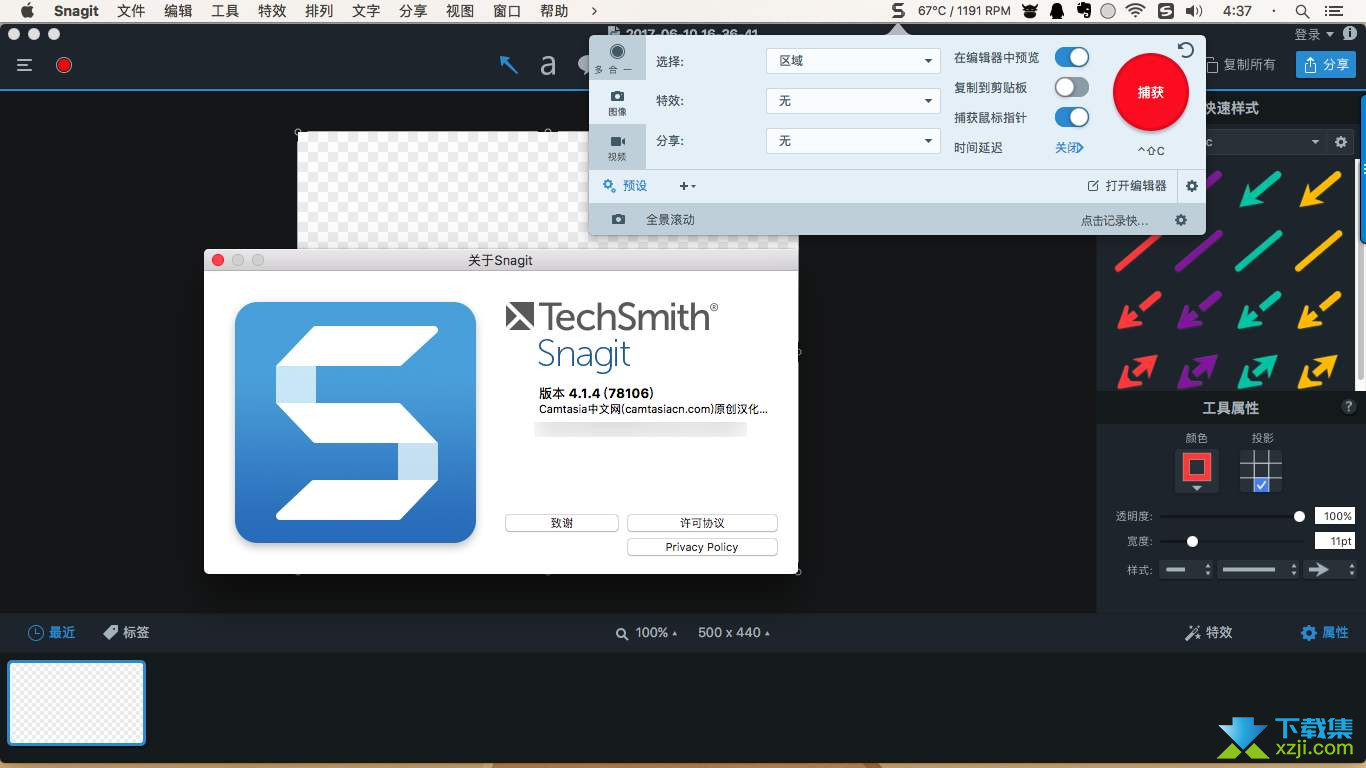Viewport: 1366px width, 768px height.
Task: Choose the teal dashed arrow quick style
Action: (x=1259, y=310)
